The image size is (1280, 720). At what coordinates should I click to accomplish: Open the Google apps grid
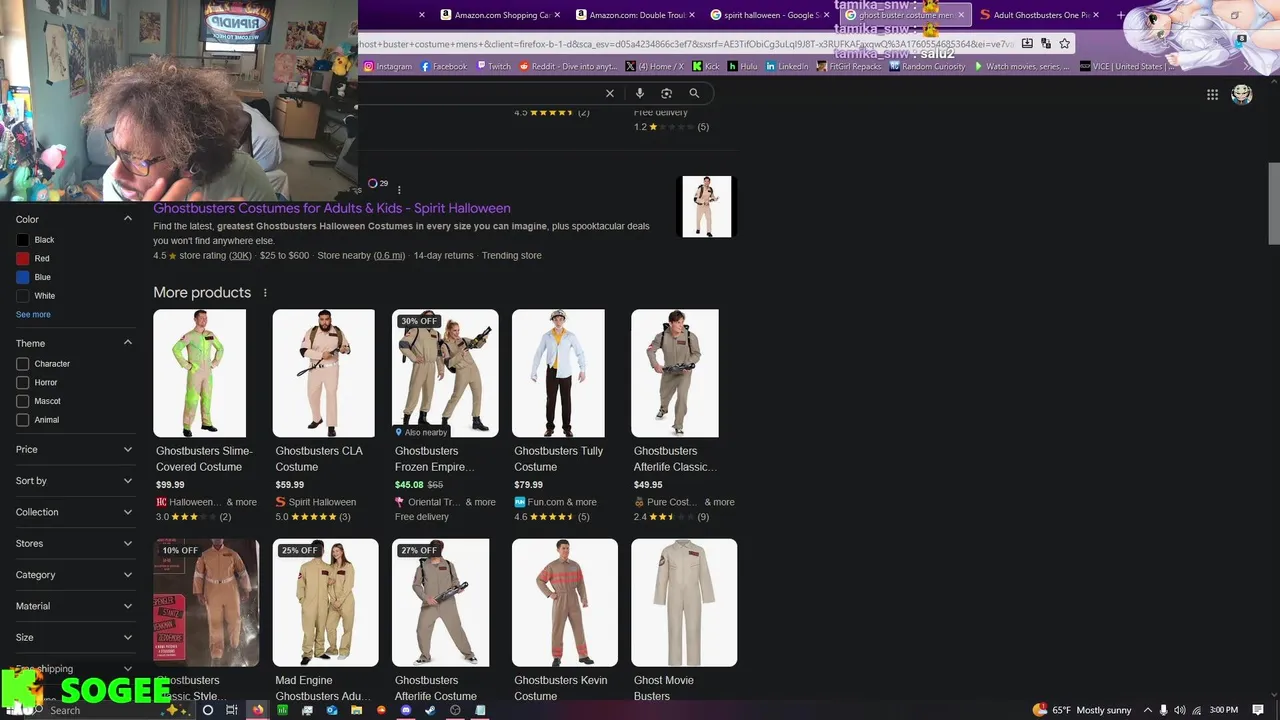point(1212,95)
